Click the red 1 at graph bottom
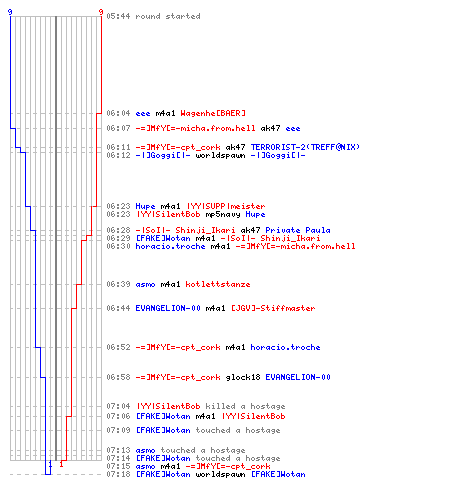 tap(61, 464)
